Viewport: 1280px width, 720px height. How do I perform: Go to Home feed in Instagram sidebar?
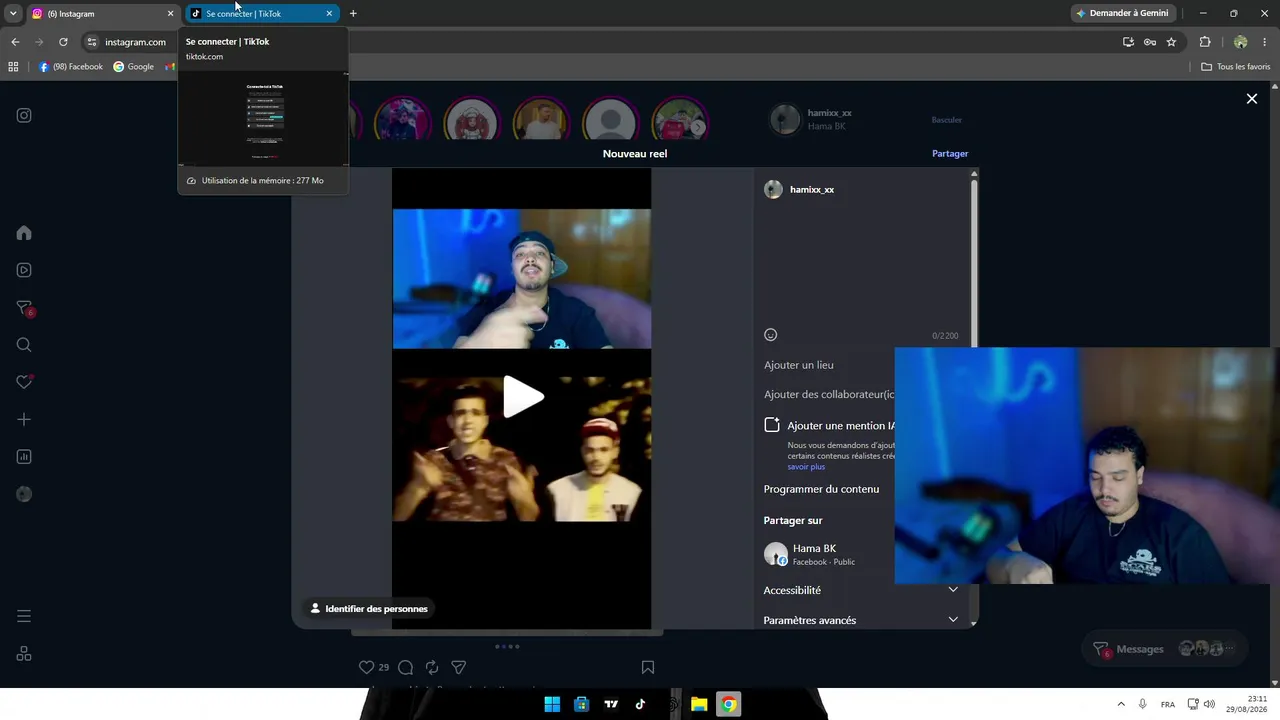[x=24, y=233]
